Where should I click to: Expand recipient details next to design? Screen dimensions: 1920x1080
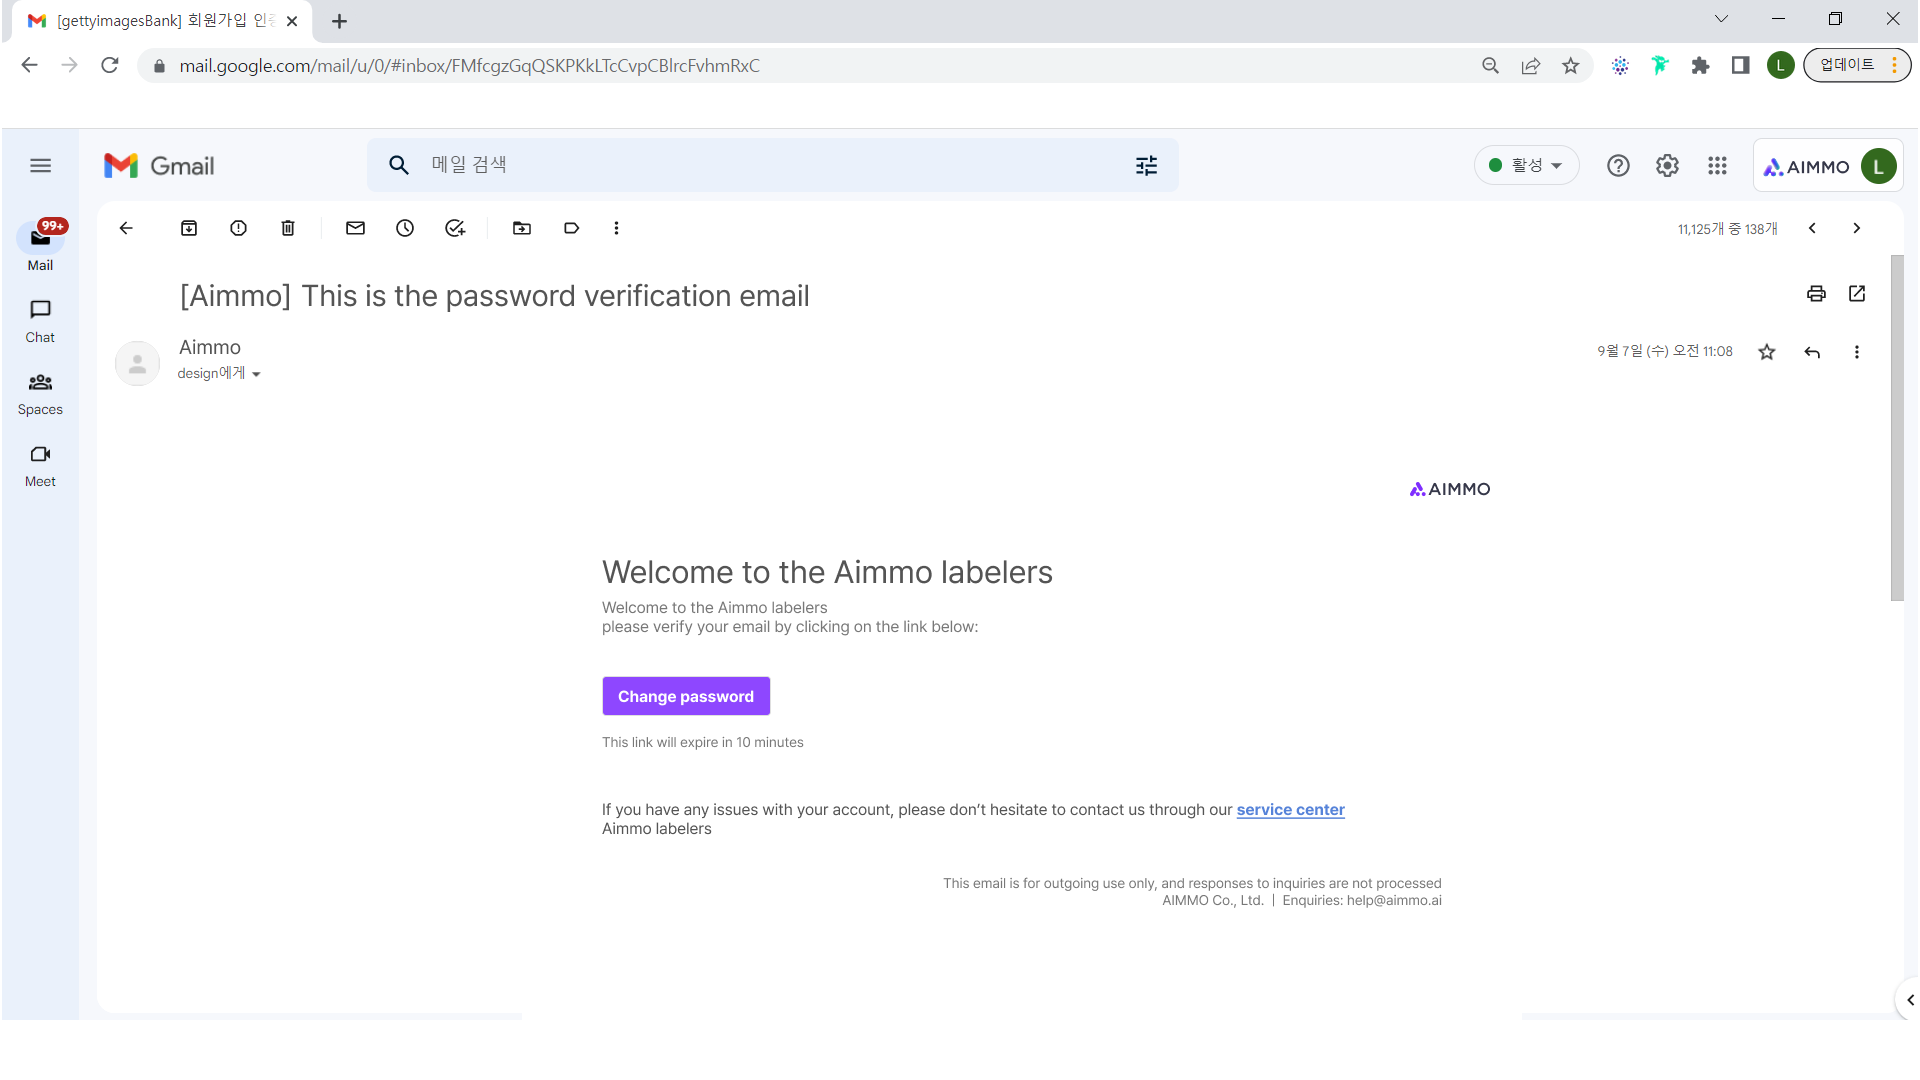click(256, 374)
